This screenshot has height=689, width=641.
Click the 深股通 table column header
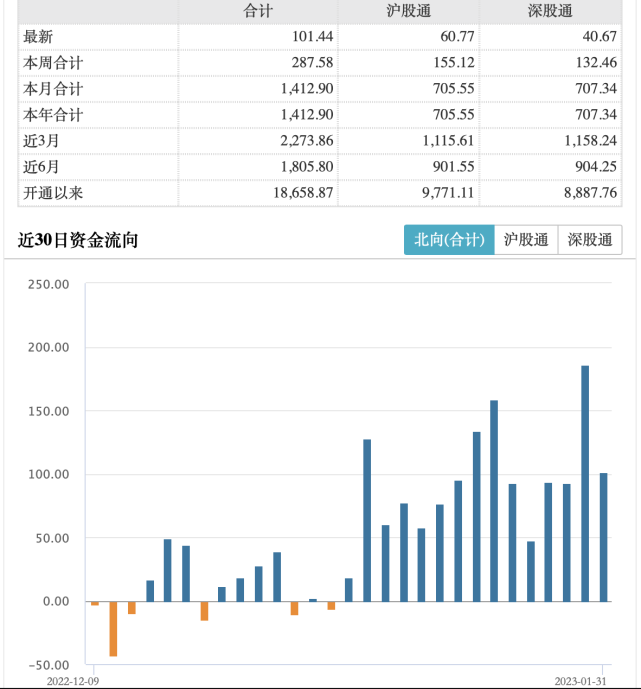[549, 11]
